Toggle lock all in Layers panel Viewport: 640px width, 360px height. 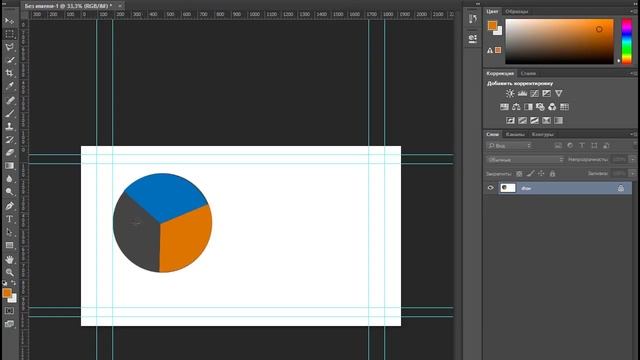[x=552, y=174]
